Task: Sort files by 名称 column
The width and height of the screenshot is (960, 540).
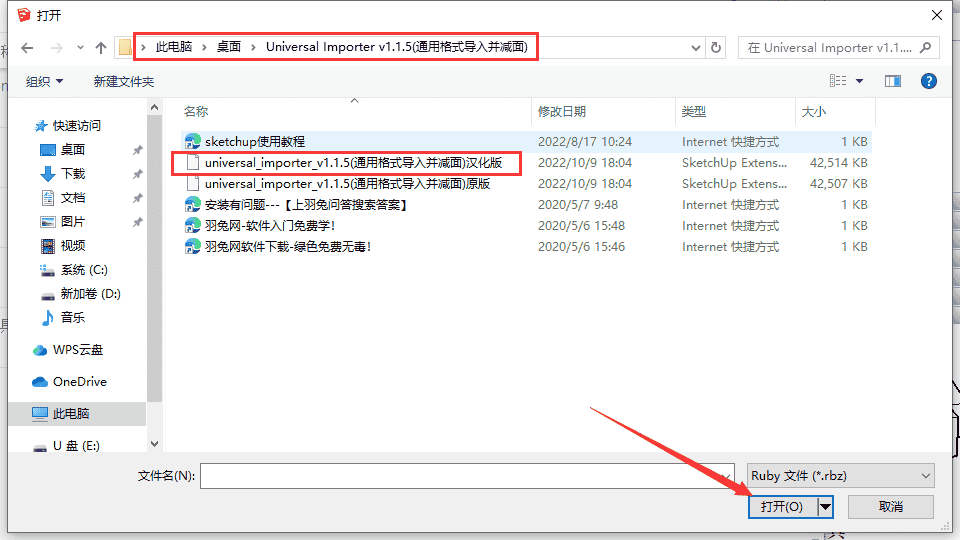Action: [196, 111]
